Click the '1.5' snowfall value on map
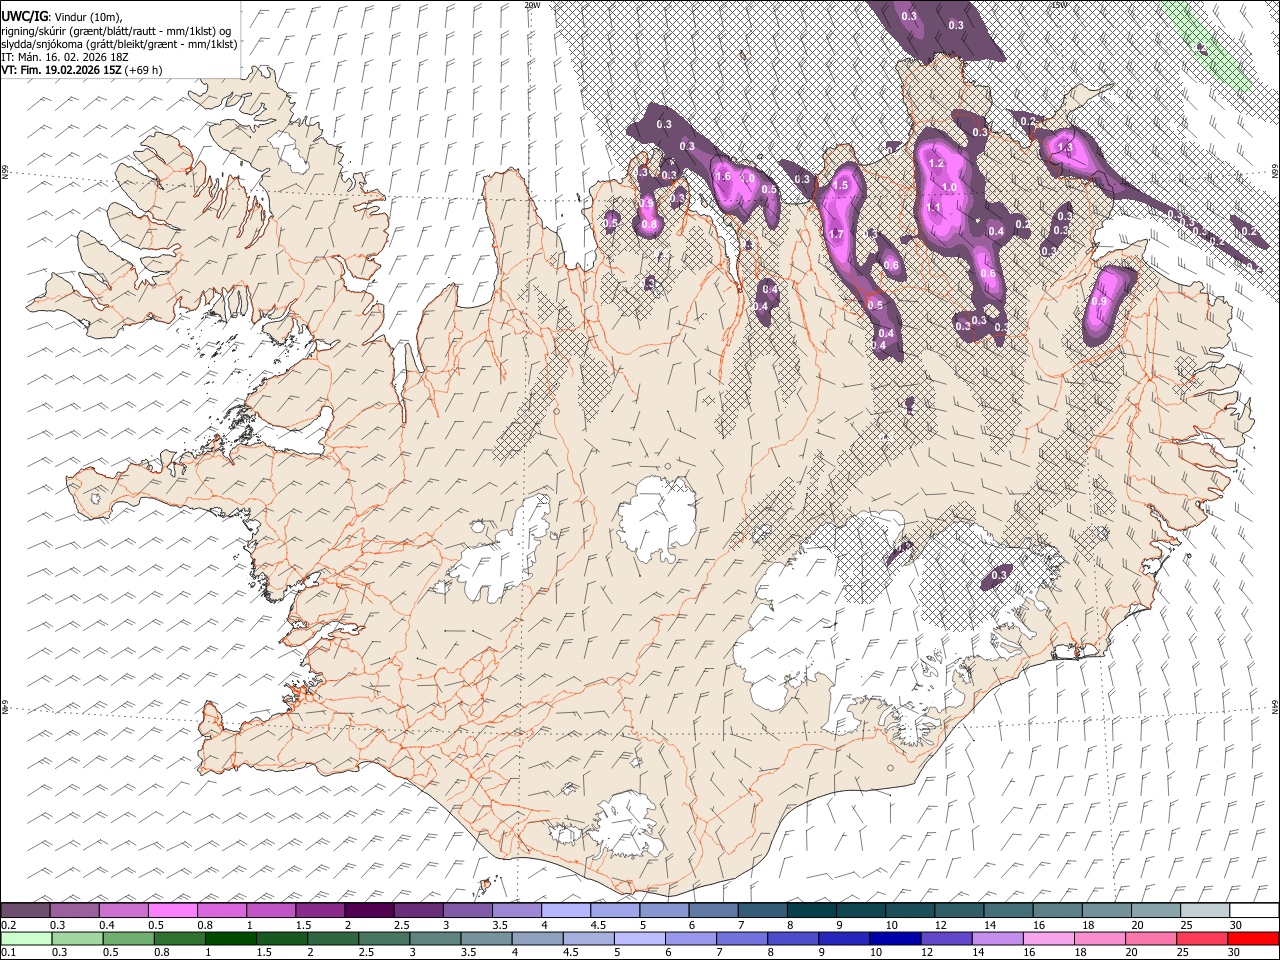Viewport: 1280px width, 960px height. [x=841, y=185]
